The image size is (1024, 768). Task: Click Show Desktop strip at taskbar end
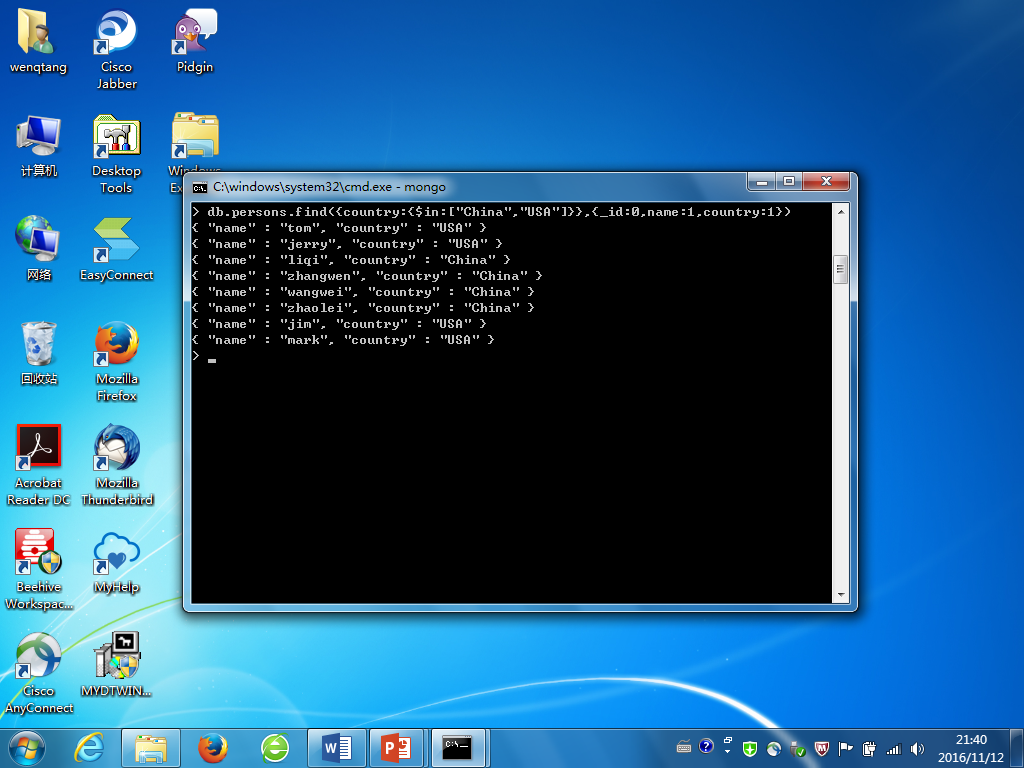[x=1018, y=748]
